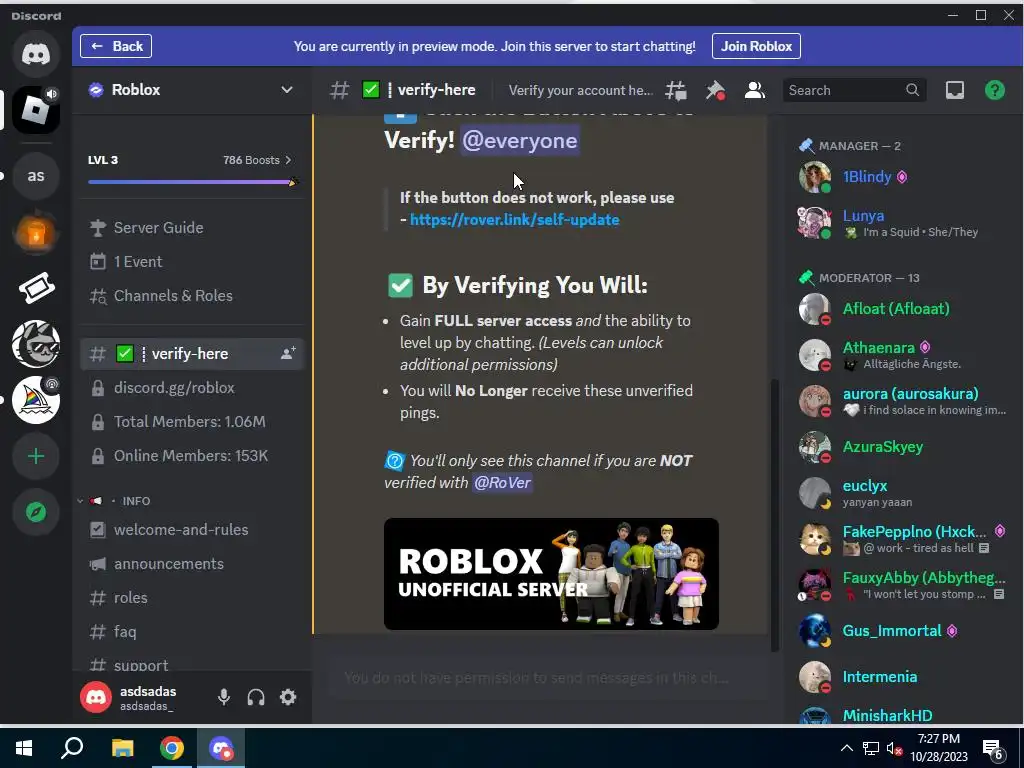
Task: Open User Settings gear icon
Action: pos(288,697)
